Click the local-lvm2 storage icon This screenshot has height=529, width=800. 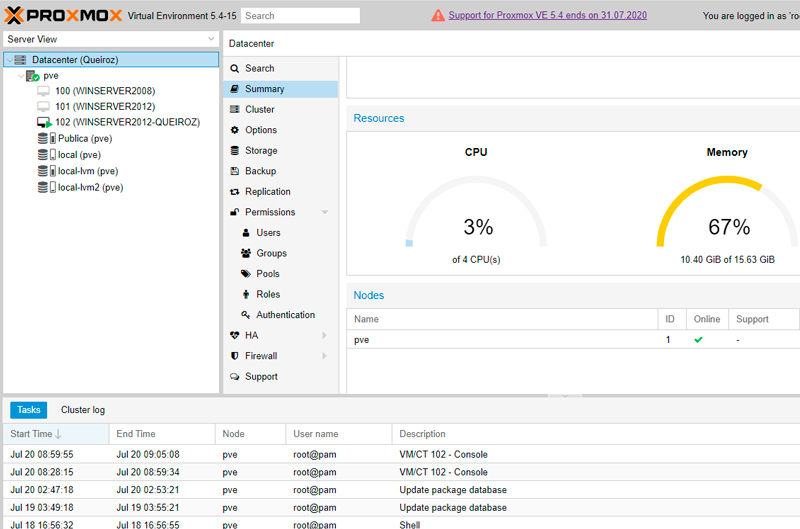click(46, 187)
